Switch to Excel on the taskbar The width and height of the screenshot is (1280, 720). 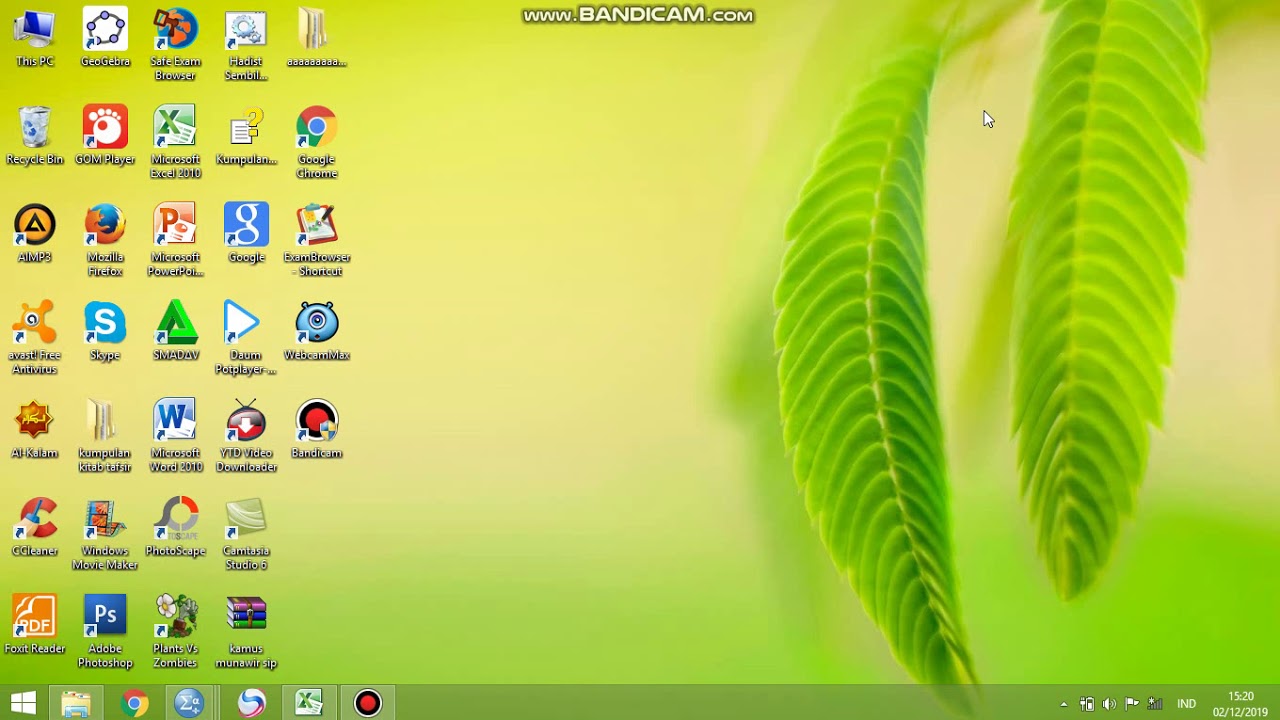tap(309, 703)
